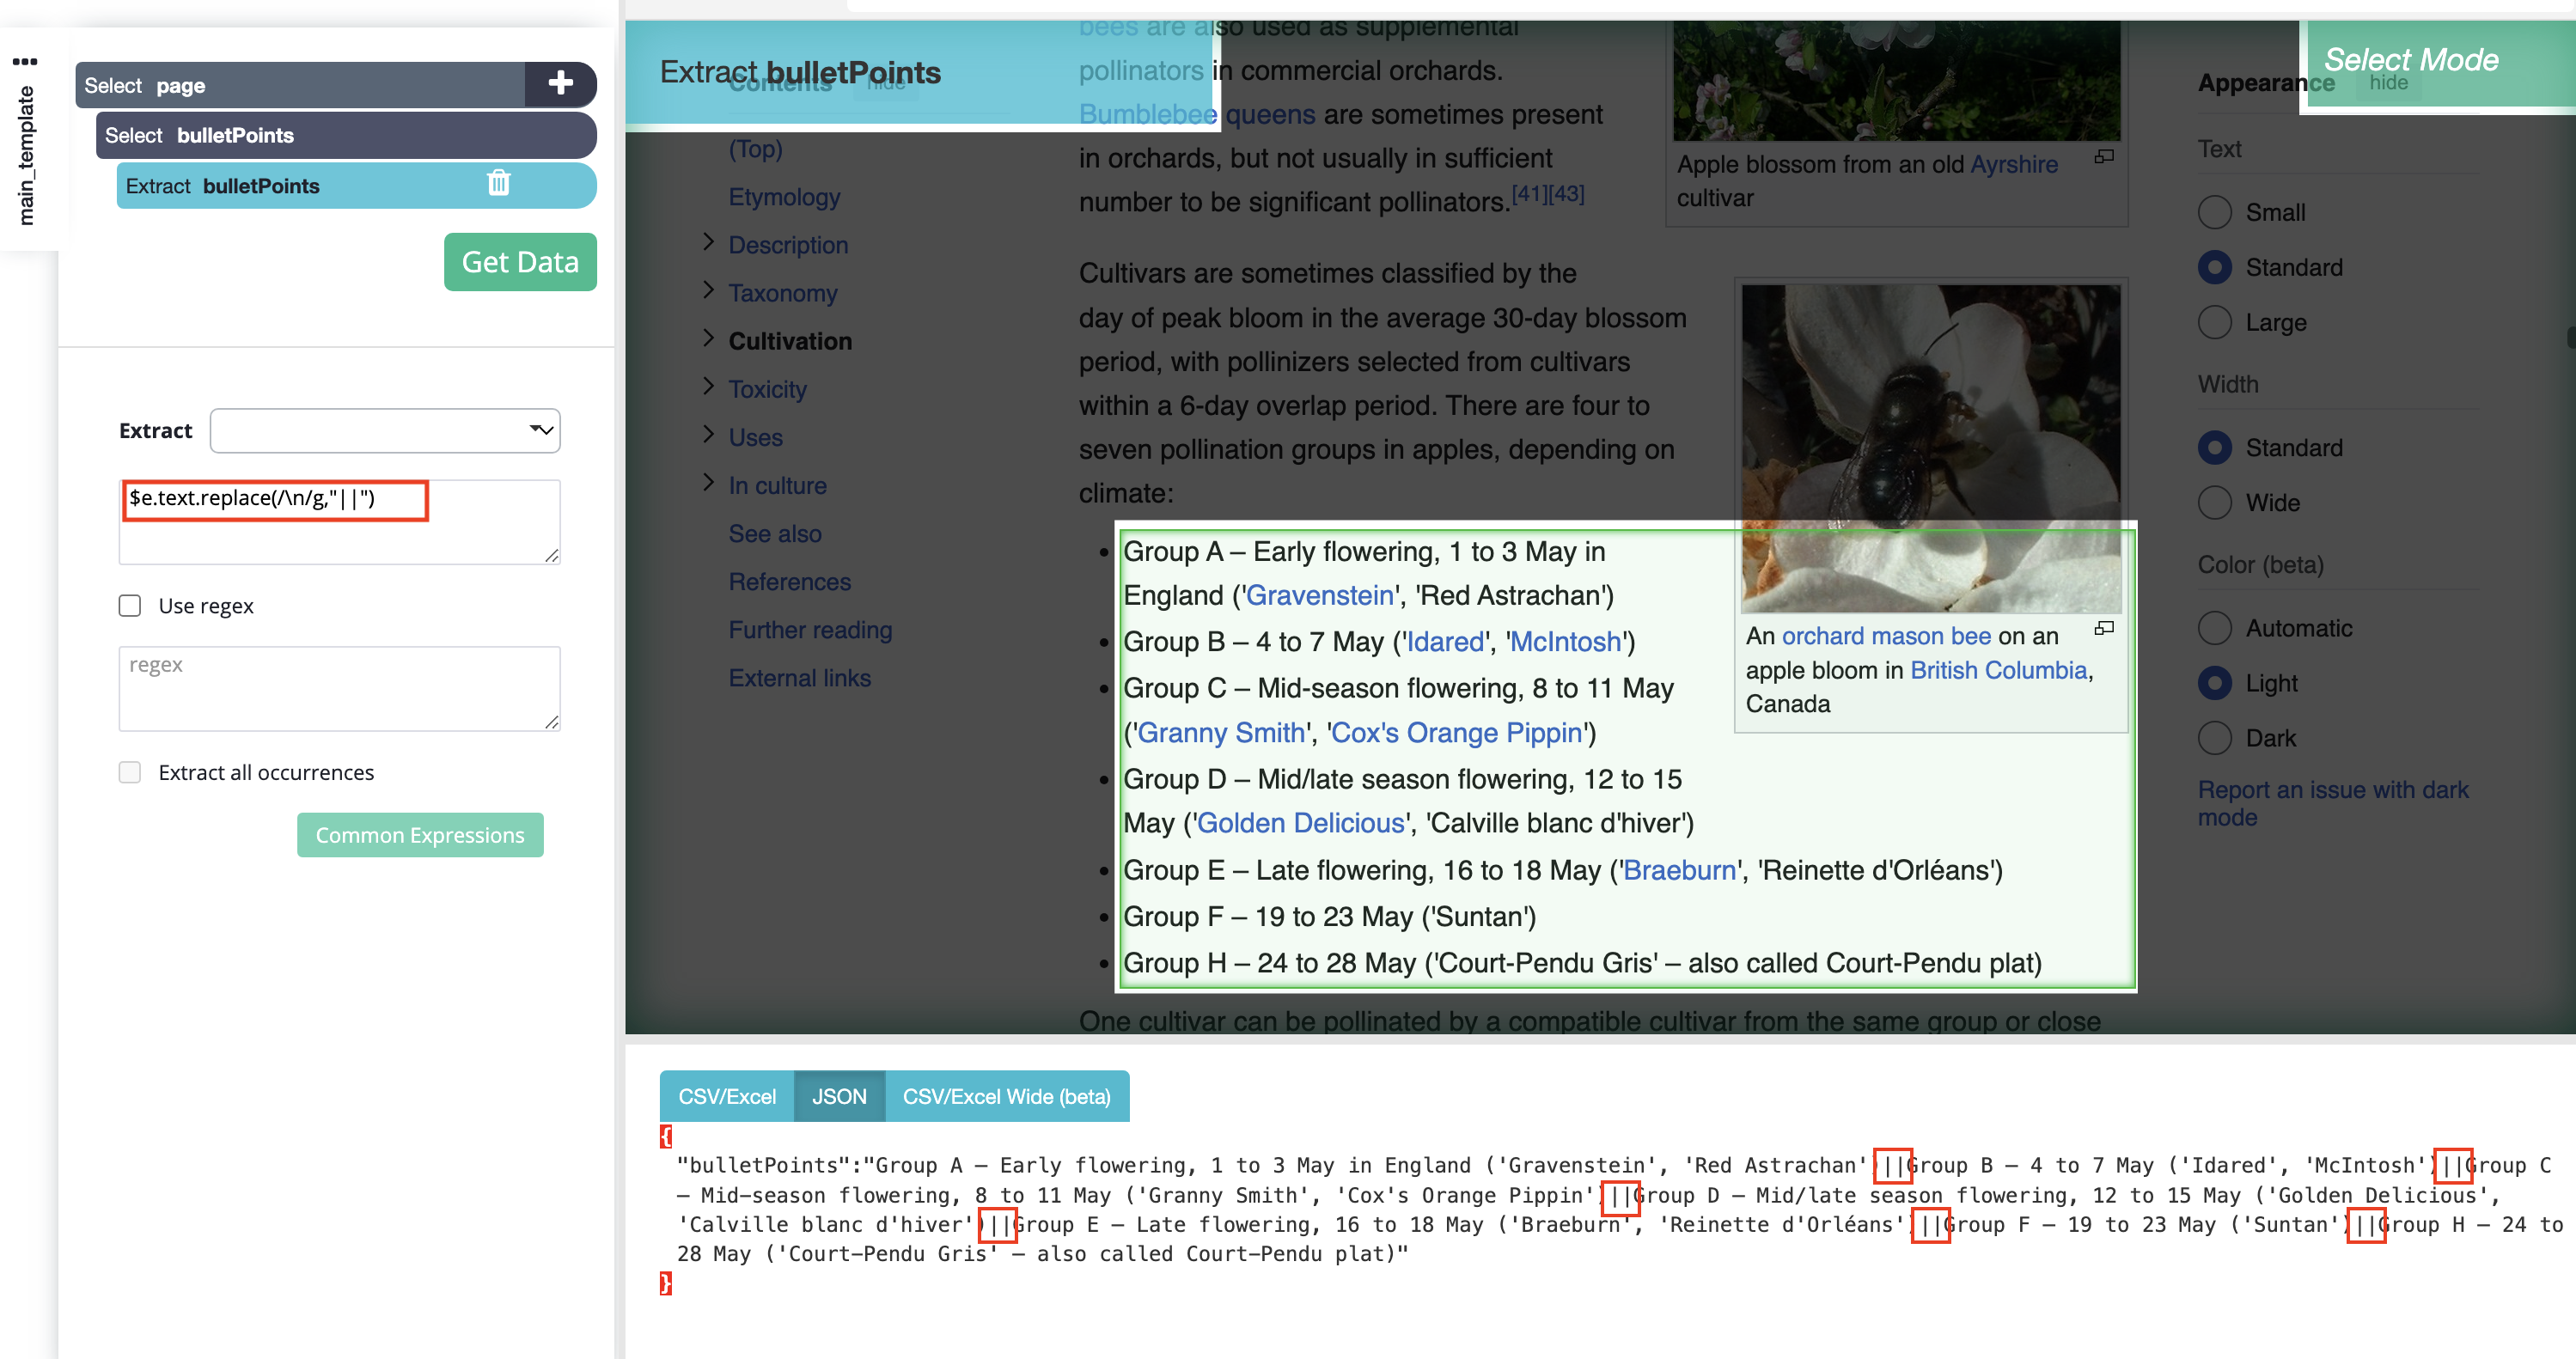
Task: Open the Cox's Orange Pippin link
Action: (1457, 733)
